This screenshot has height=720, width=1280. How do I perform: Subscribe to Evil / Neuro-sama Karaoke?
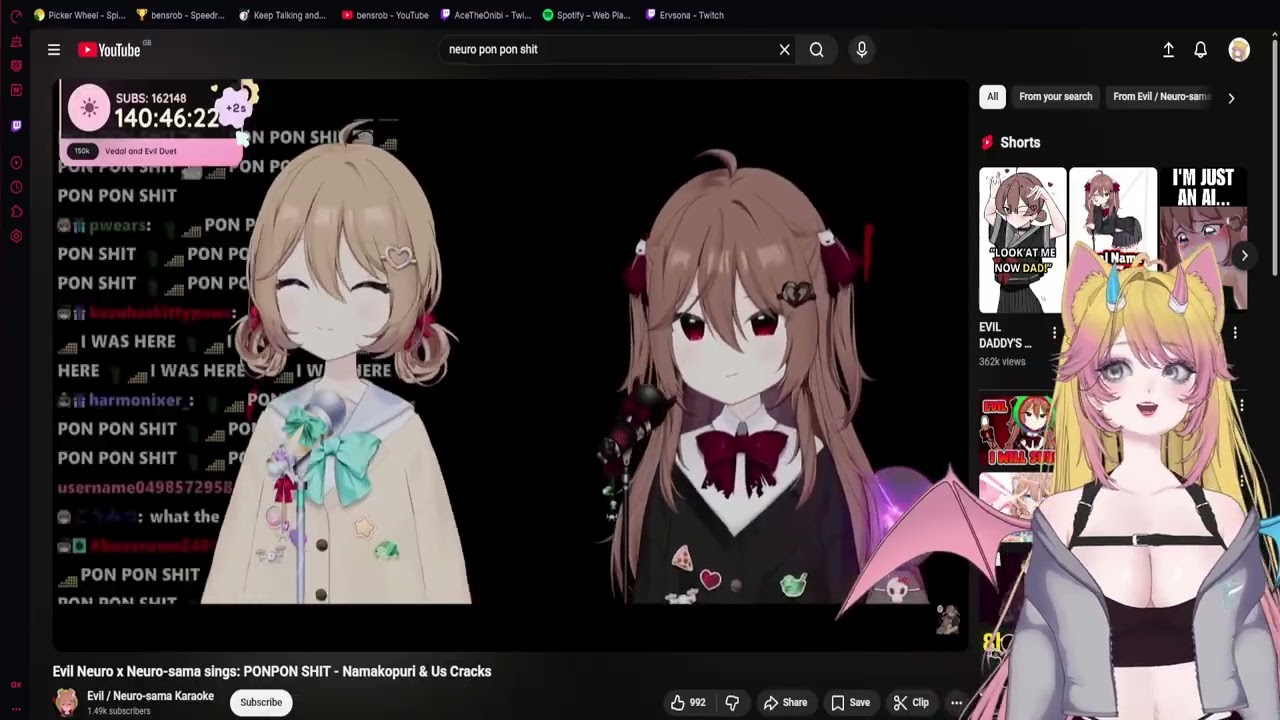point(261,702)
